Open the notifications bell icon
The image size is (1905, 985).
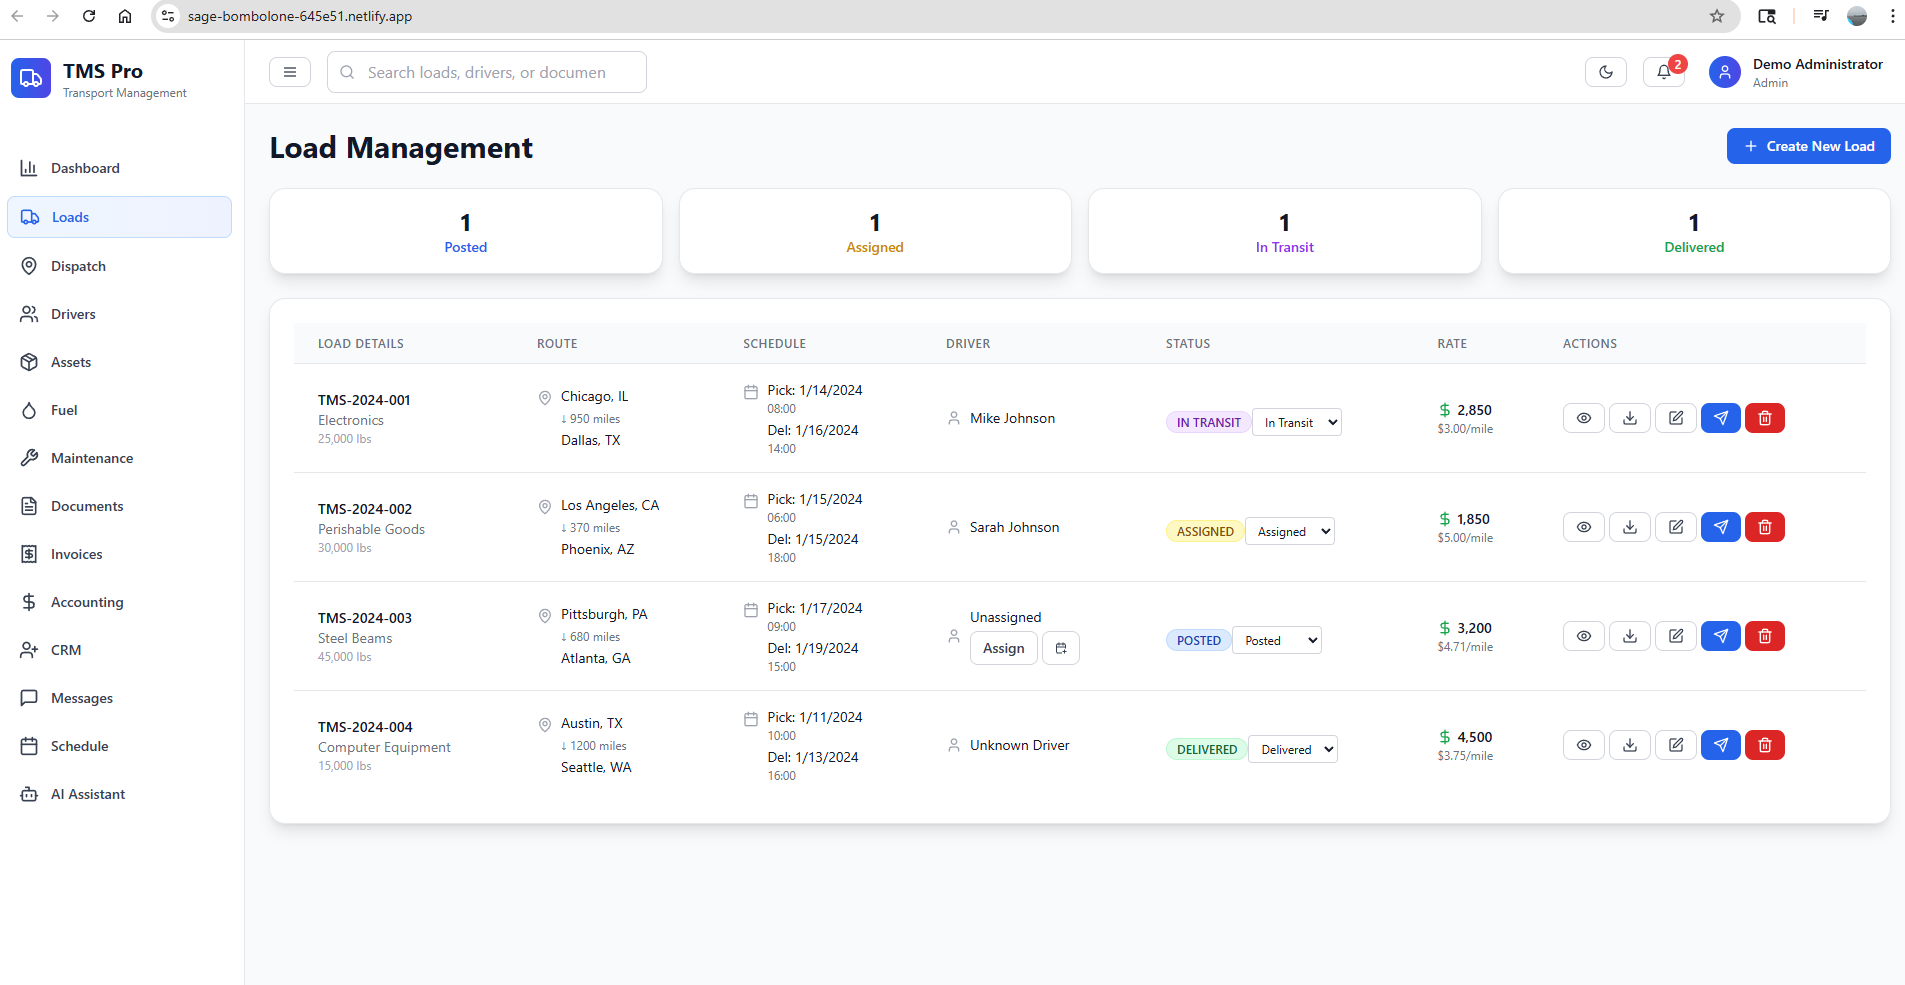tap(1661, 71)
